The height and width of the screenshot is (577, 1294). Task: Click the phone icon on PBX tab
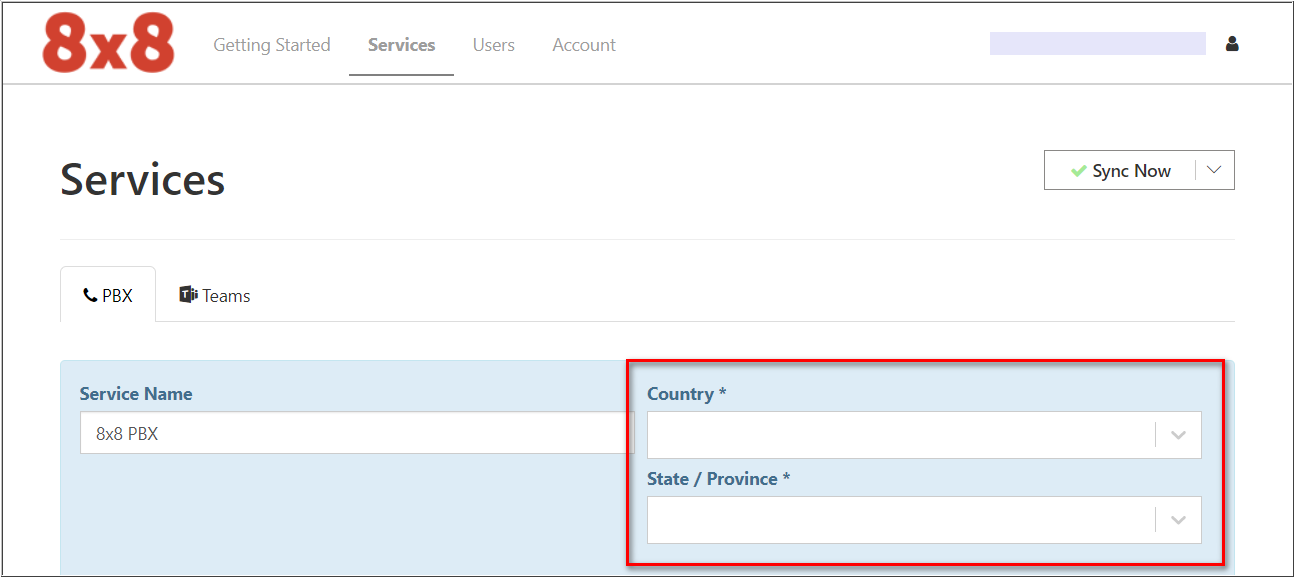click(90, 296)
